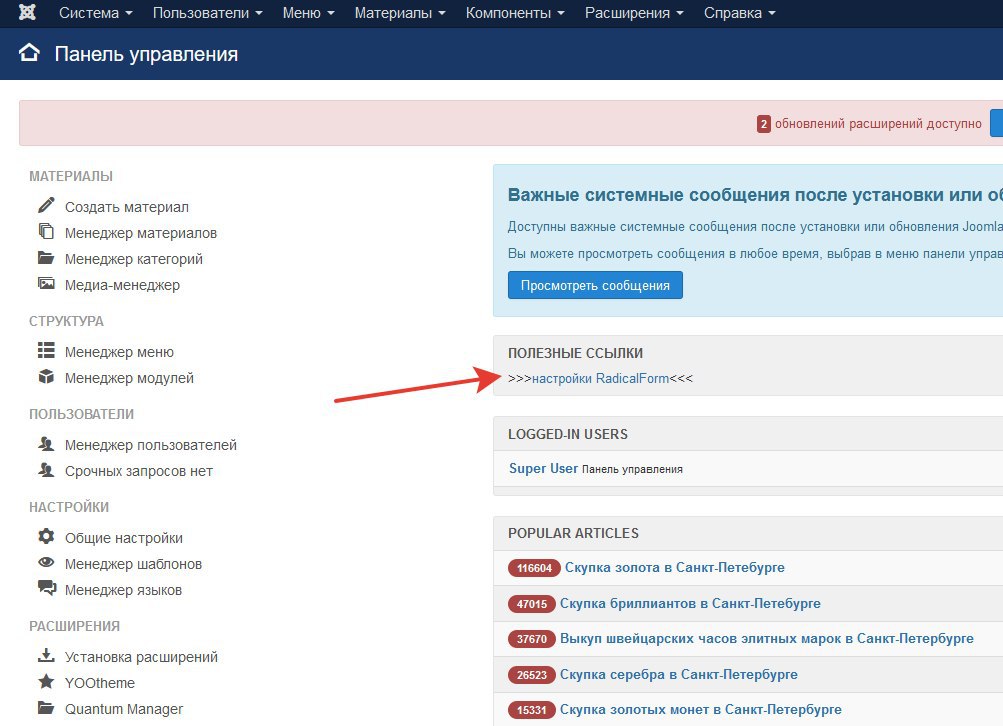Click star icon for YOOtheme
Image resolution: width=1003 pixels, height=726 pixels.
coord(46,681)
